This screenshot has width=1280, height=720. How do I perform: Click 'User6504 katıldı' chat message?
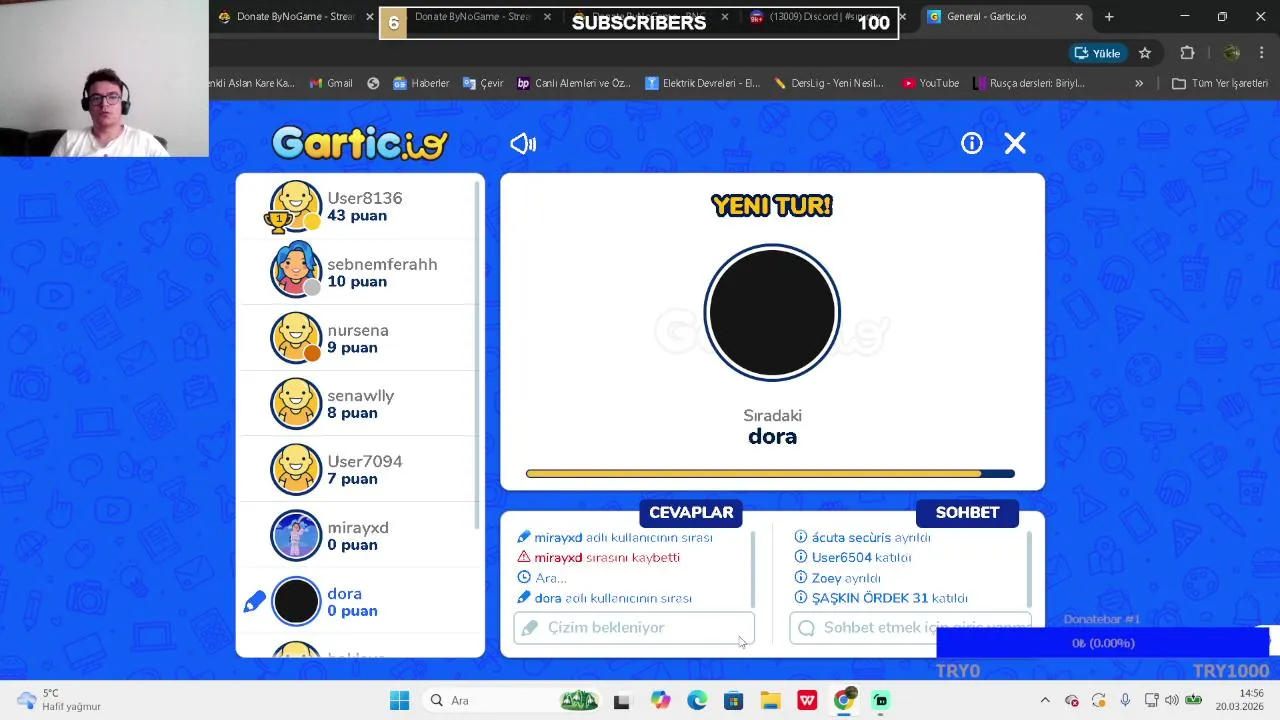pyautogui.click(x=852, y=557)
